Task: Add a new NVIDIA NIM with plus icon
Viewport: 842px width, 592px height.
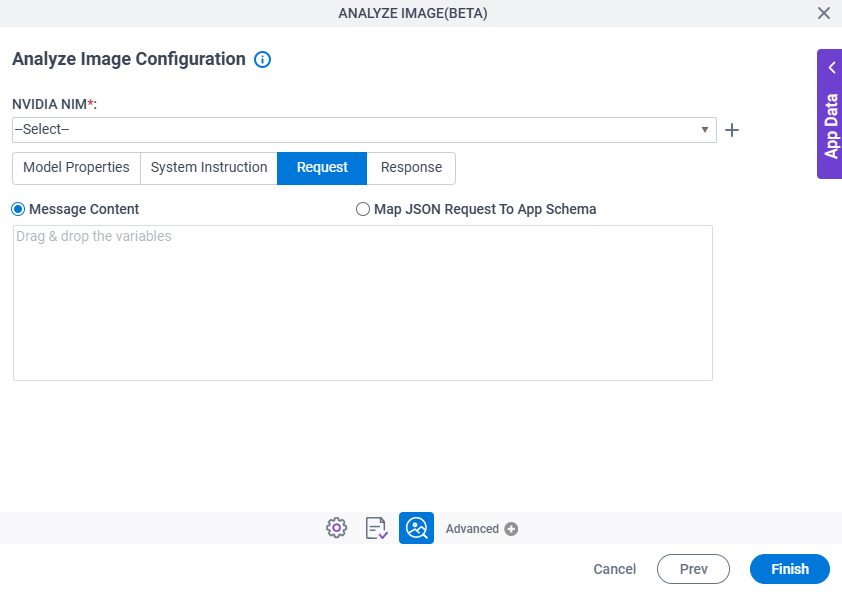Action: coord(731,130)
